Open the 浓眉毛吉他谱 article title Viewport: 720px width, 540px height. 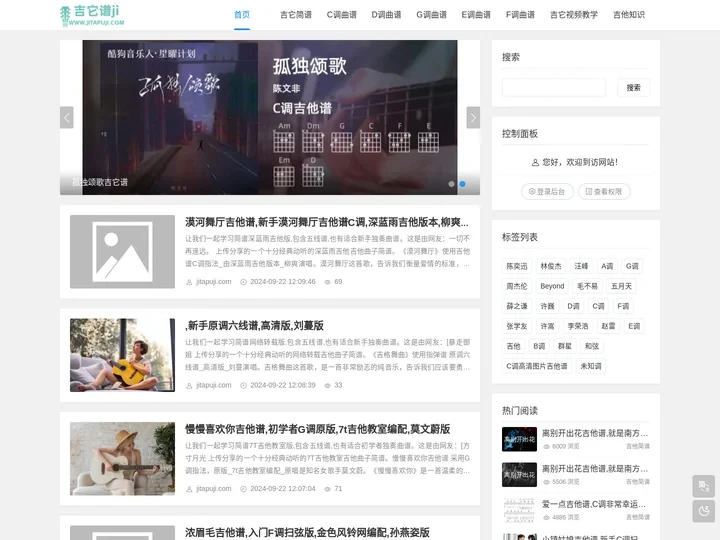click(307, 532)
